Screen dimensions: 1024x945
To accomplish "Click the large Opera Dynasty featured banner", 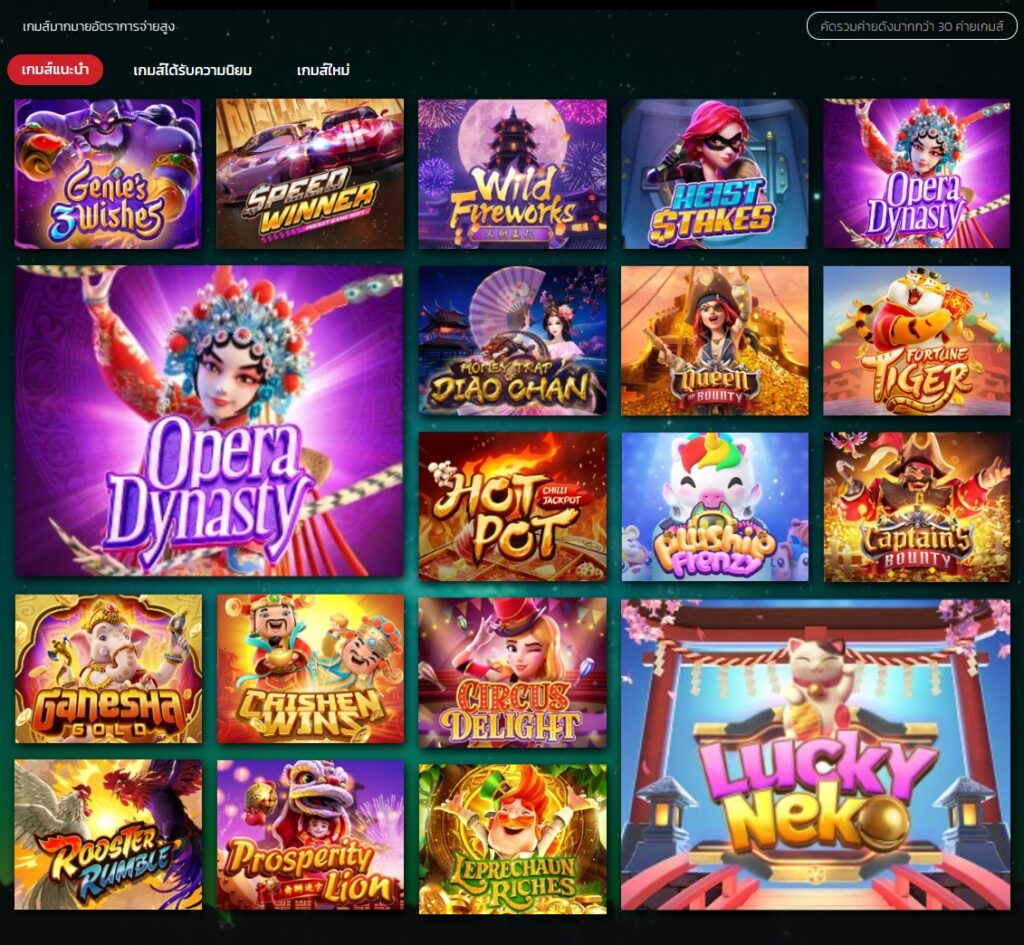I will coord(209,421).
